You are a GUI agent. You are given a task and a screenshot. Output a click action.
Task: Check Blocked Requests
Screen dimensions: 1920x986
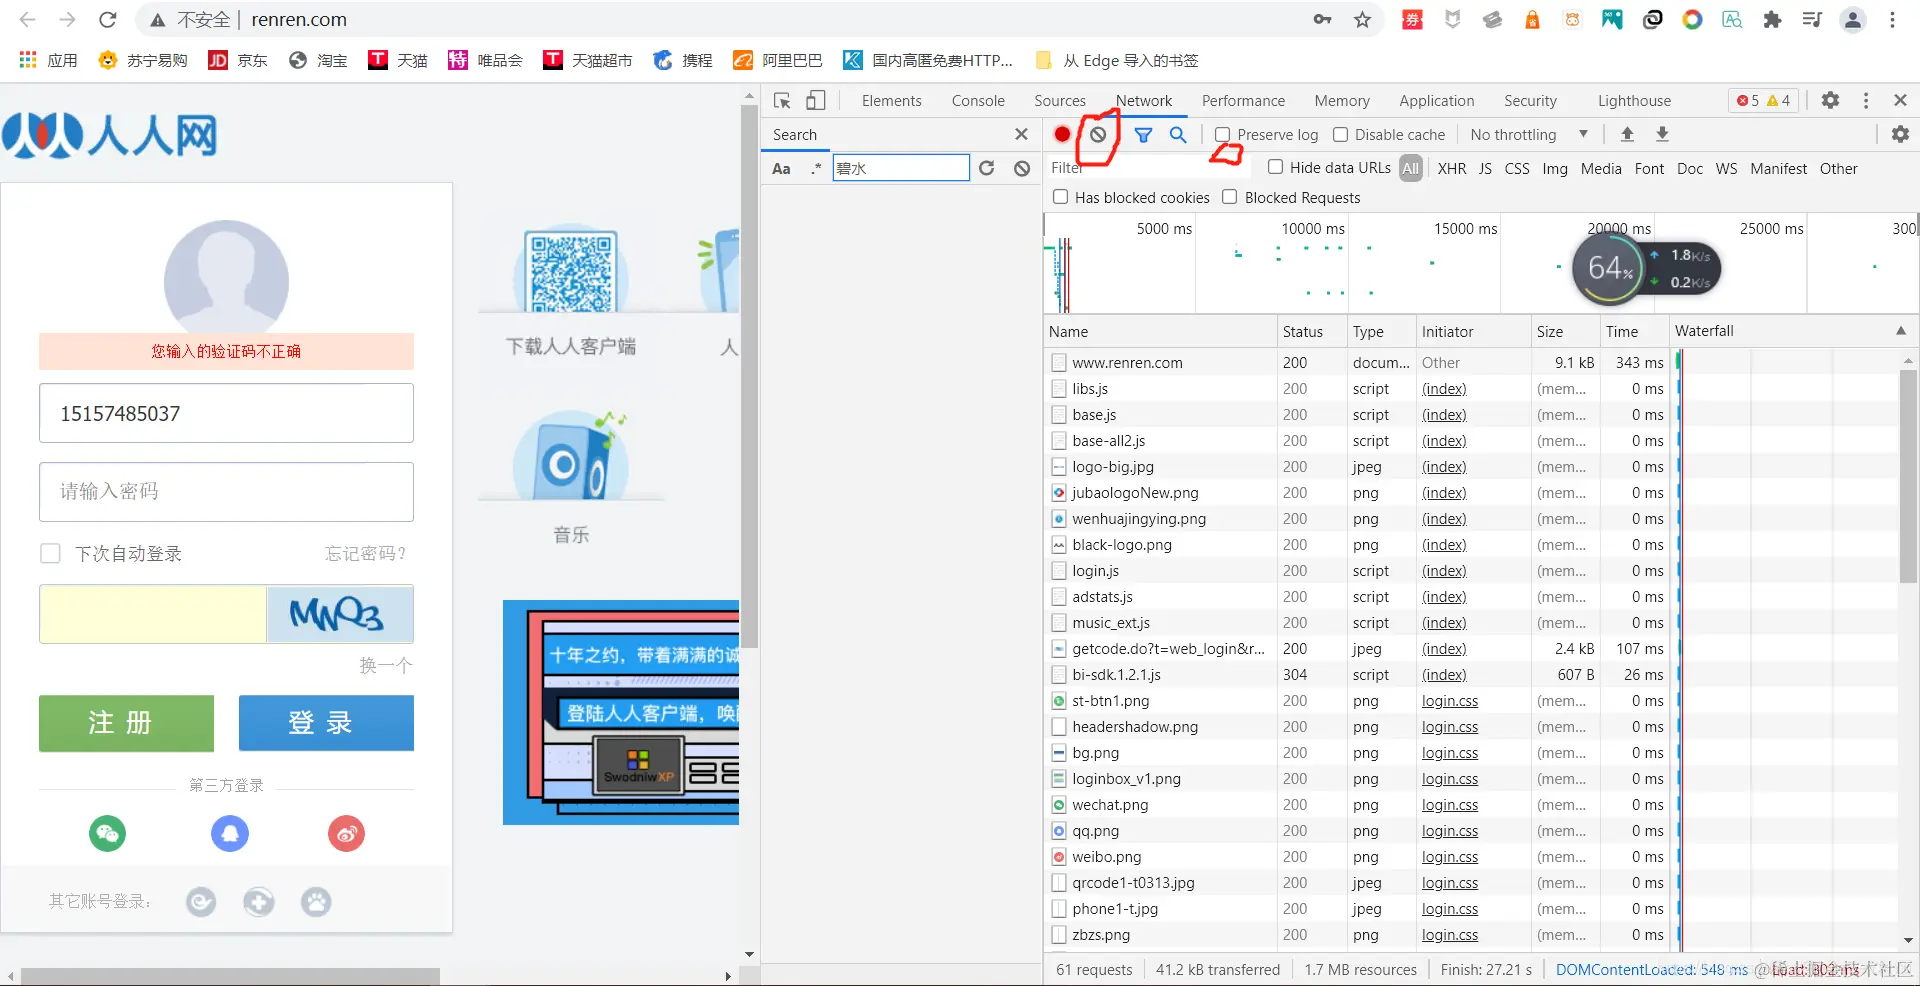(x=1230, y=197)
